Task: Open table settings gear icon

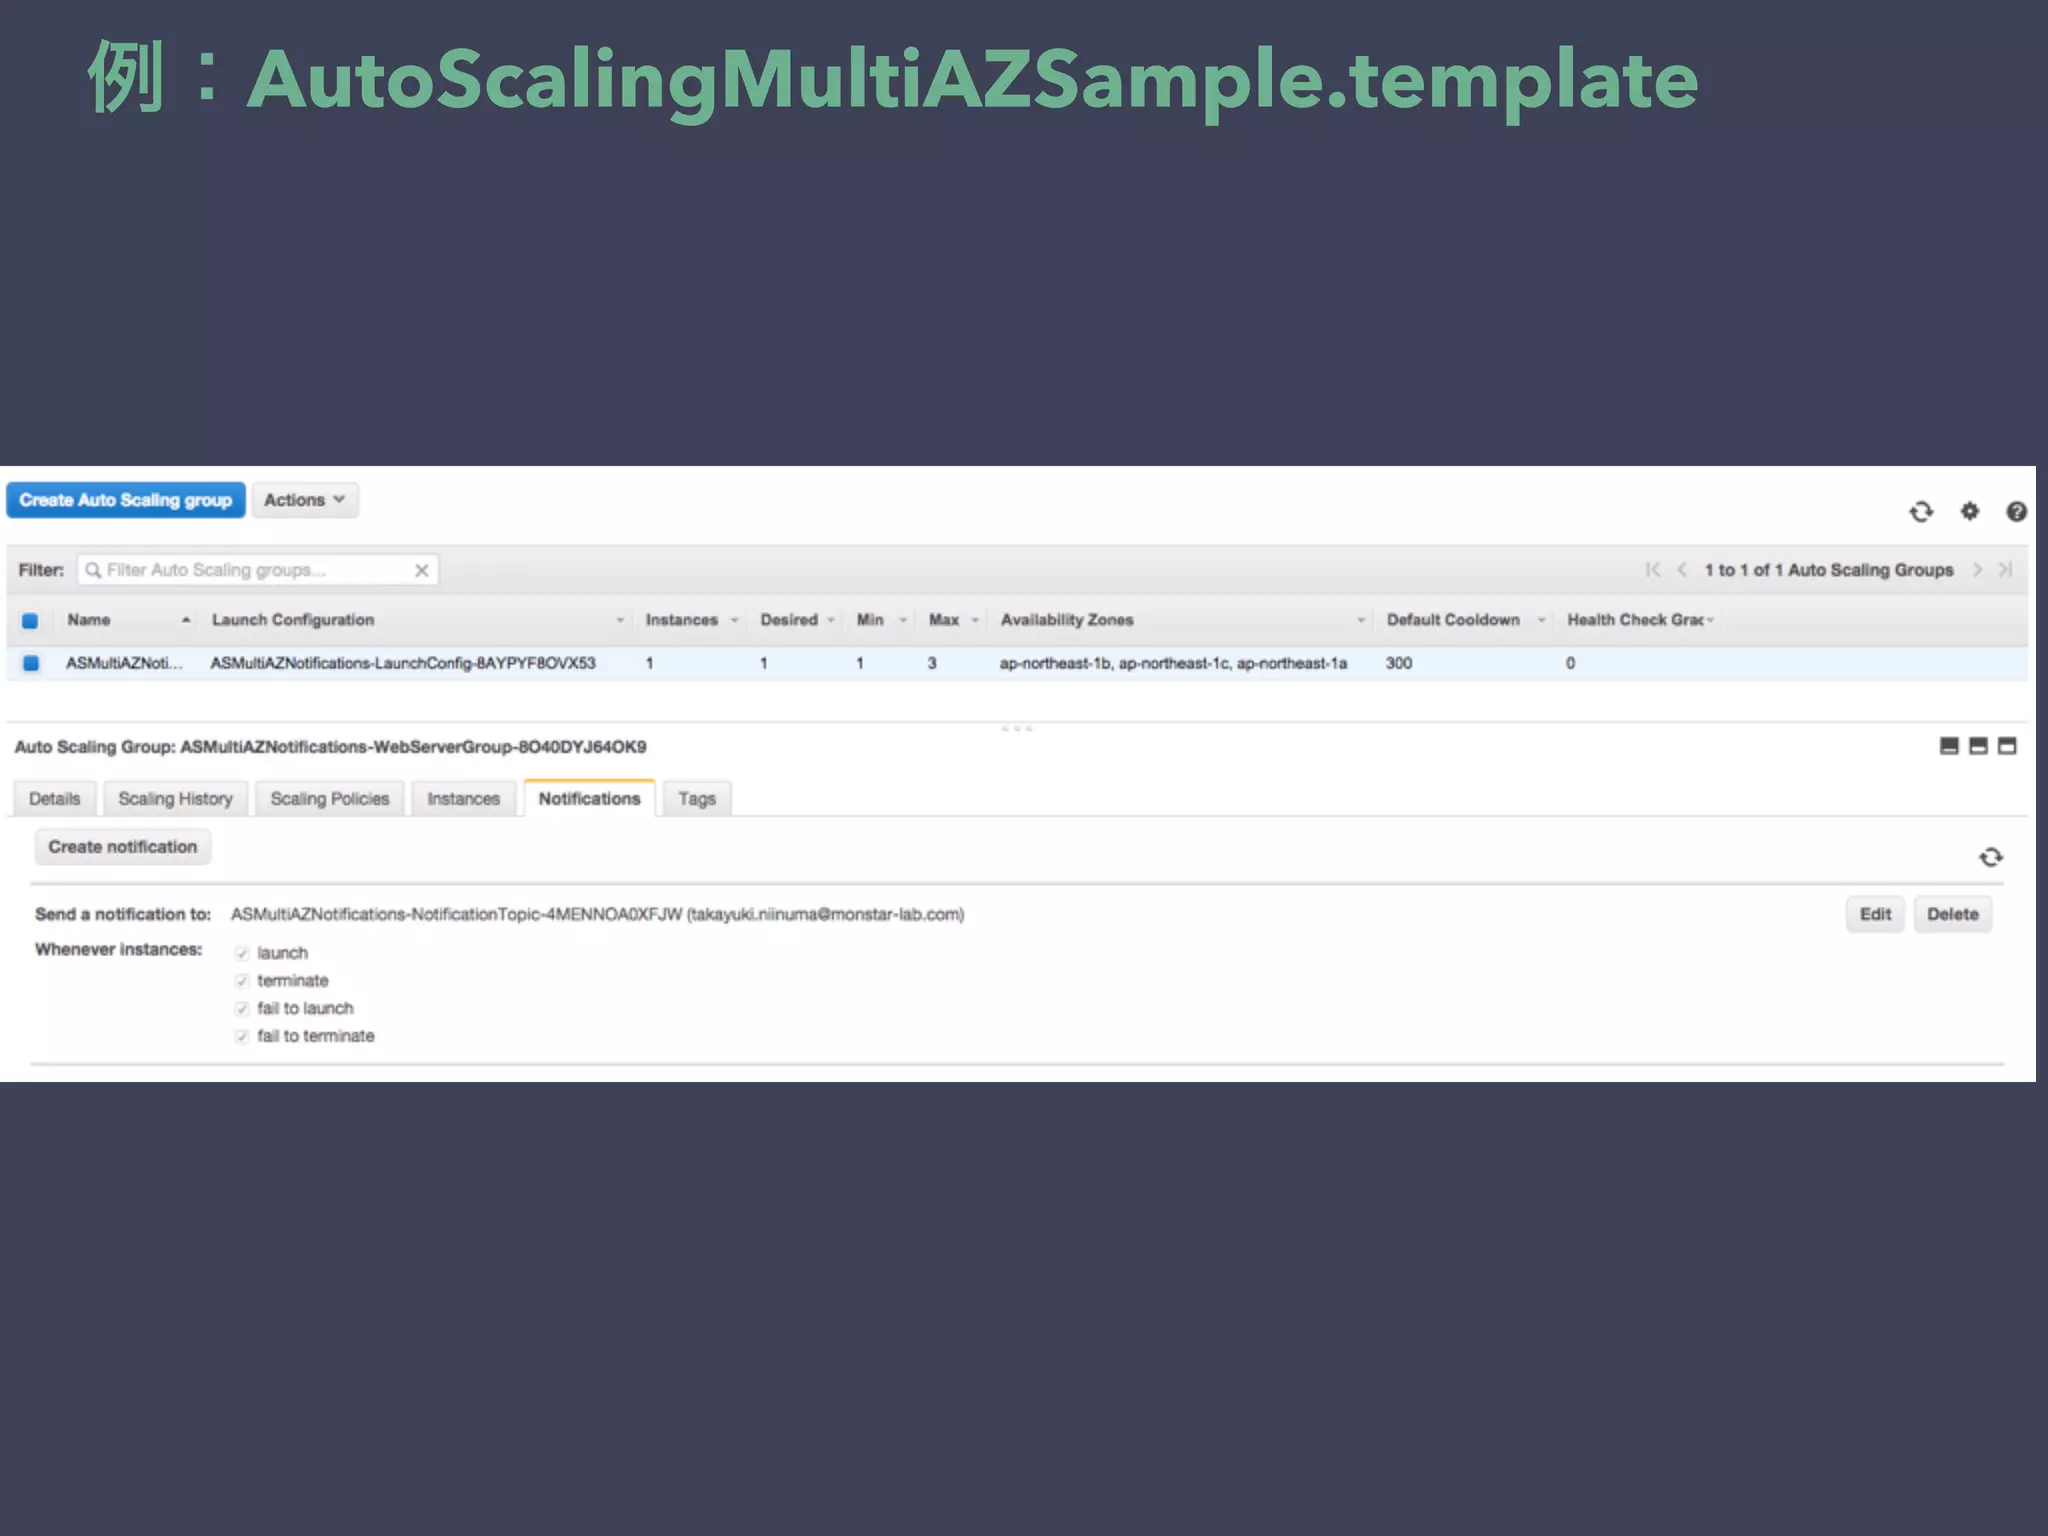Action: 1969,511
